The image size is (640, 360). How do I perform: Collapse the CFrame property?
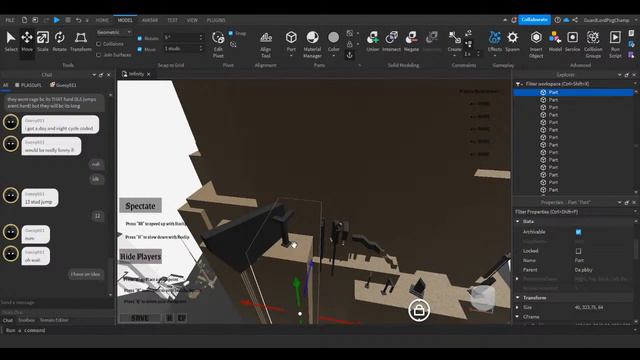(x=518, y=316)
